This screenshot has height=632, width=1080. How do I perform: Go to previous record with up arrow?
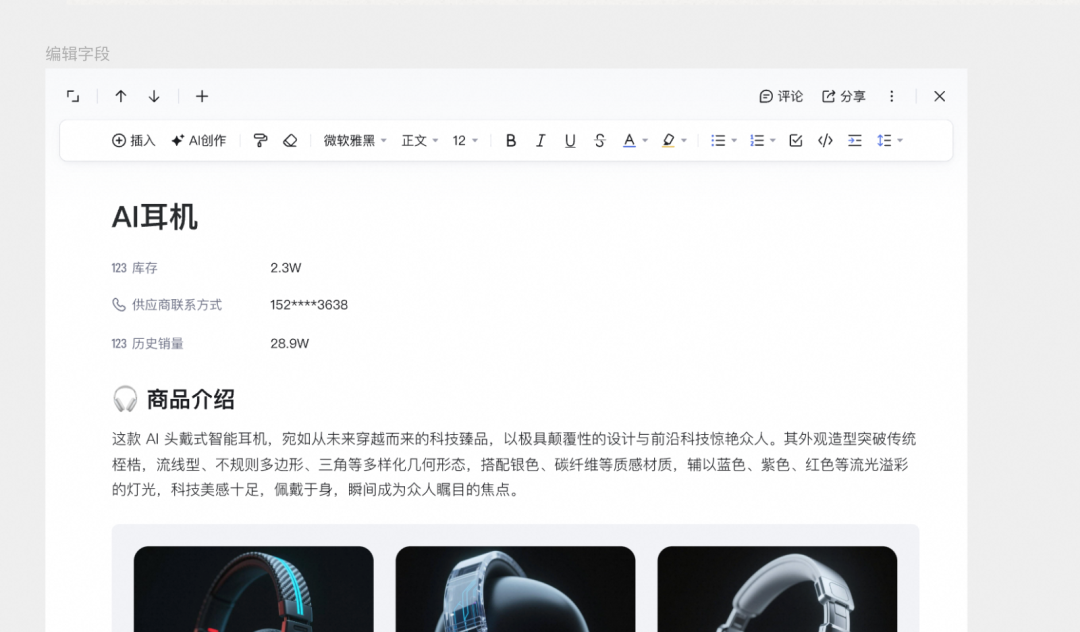click(121, 96)
